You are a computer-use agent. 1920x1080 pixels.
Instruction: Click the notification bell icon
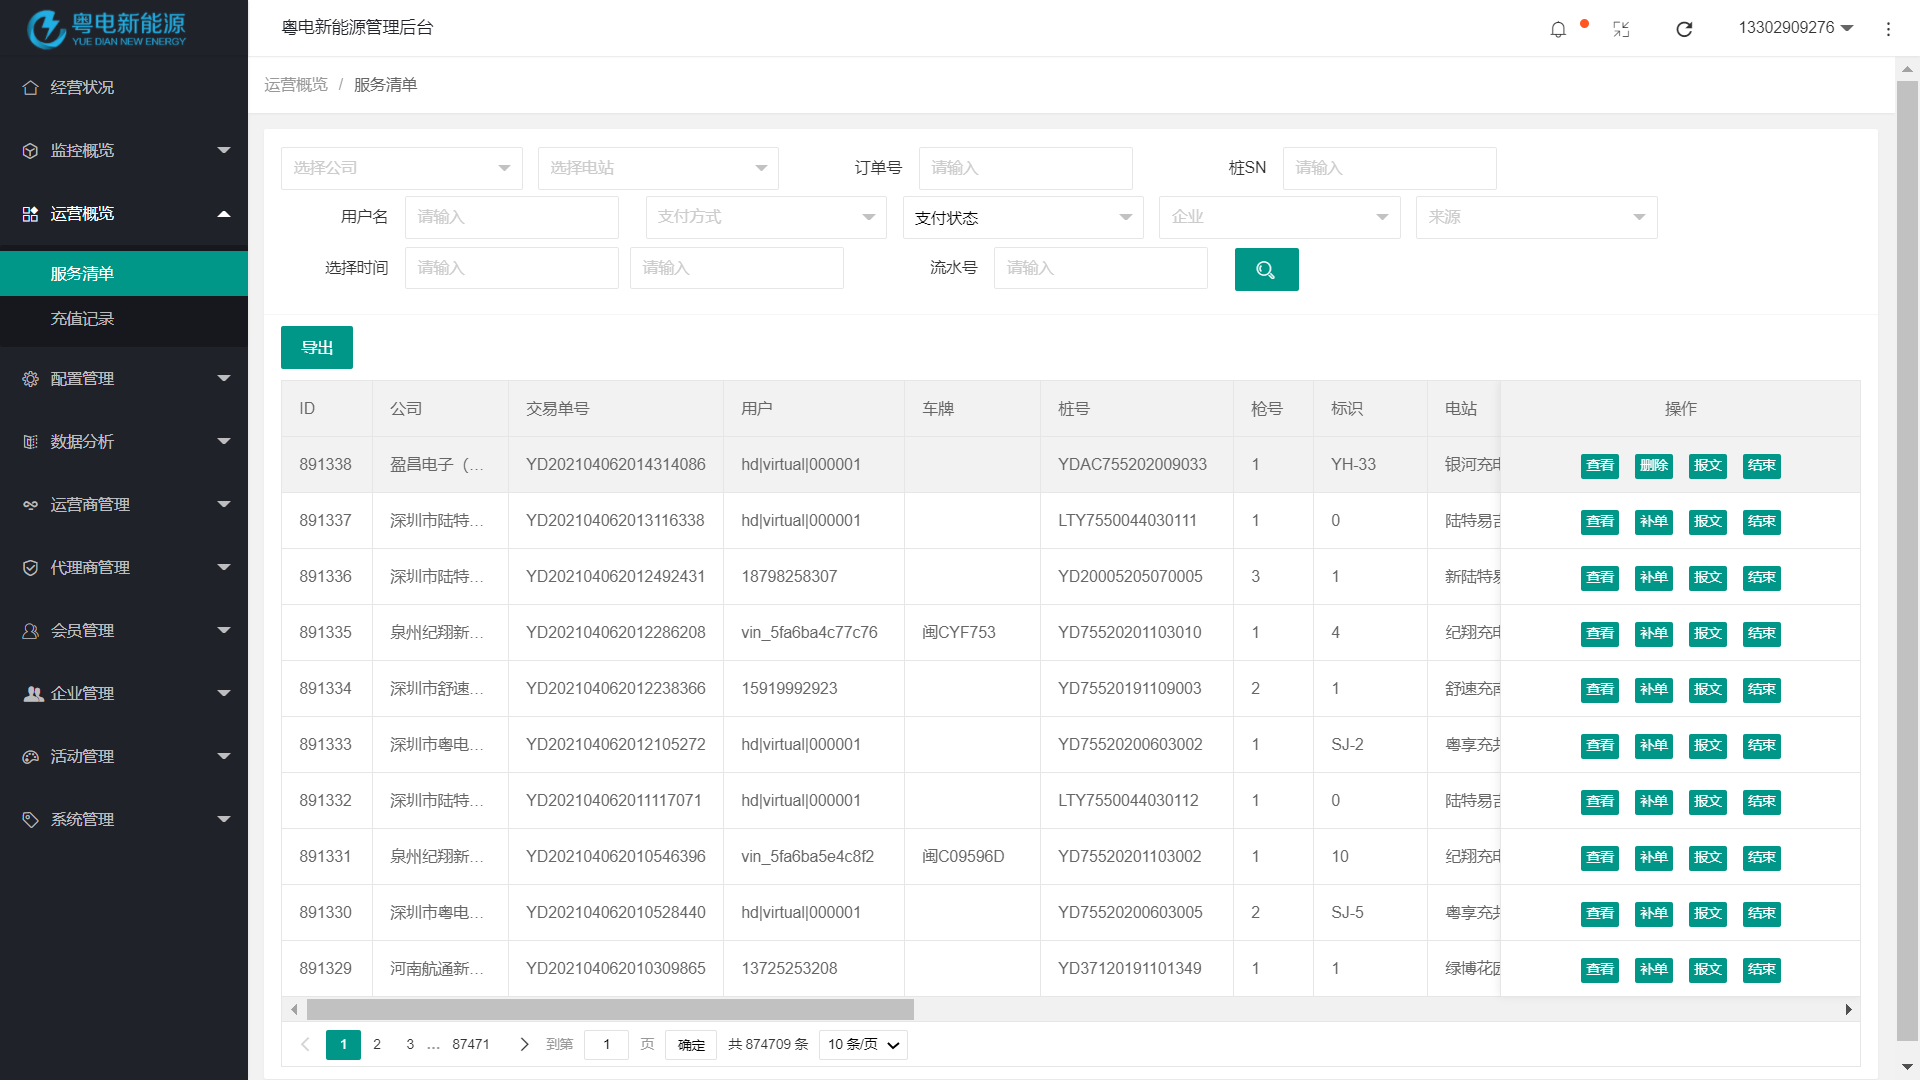pos(1558,29)
